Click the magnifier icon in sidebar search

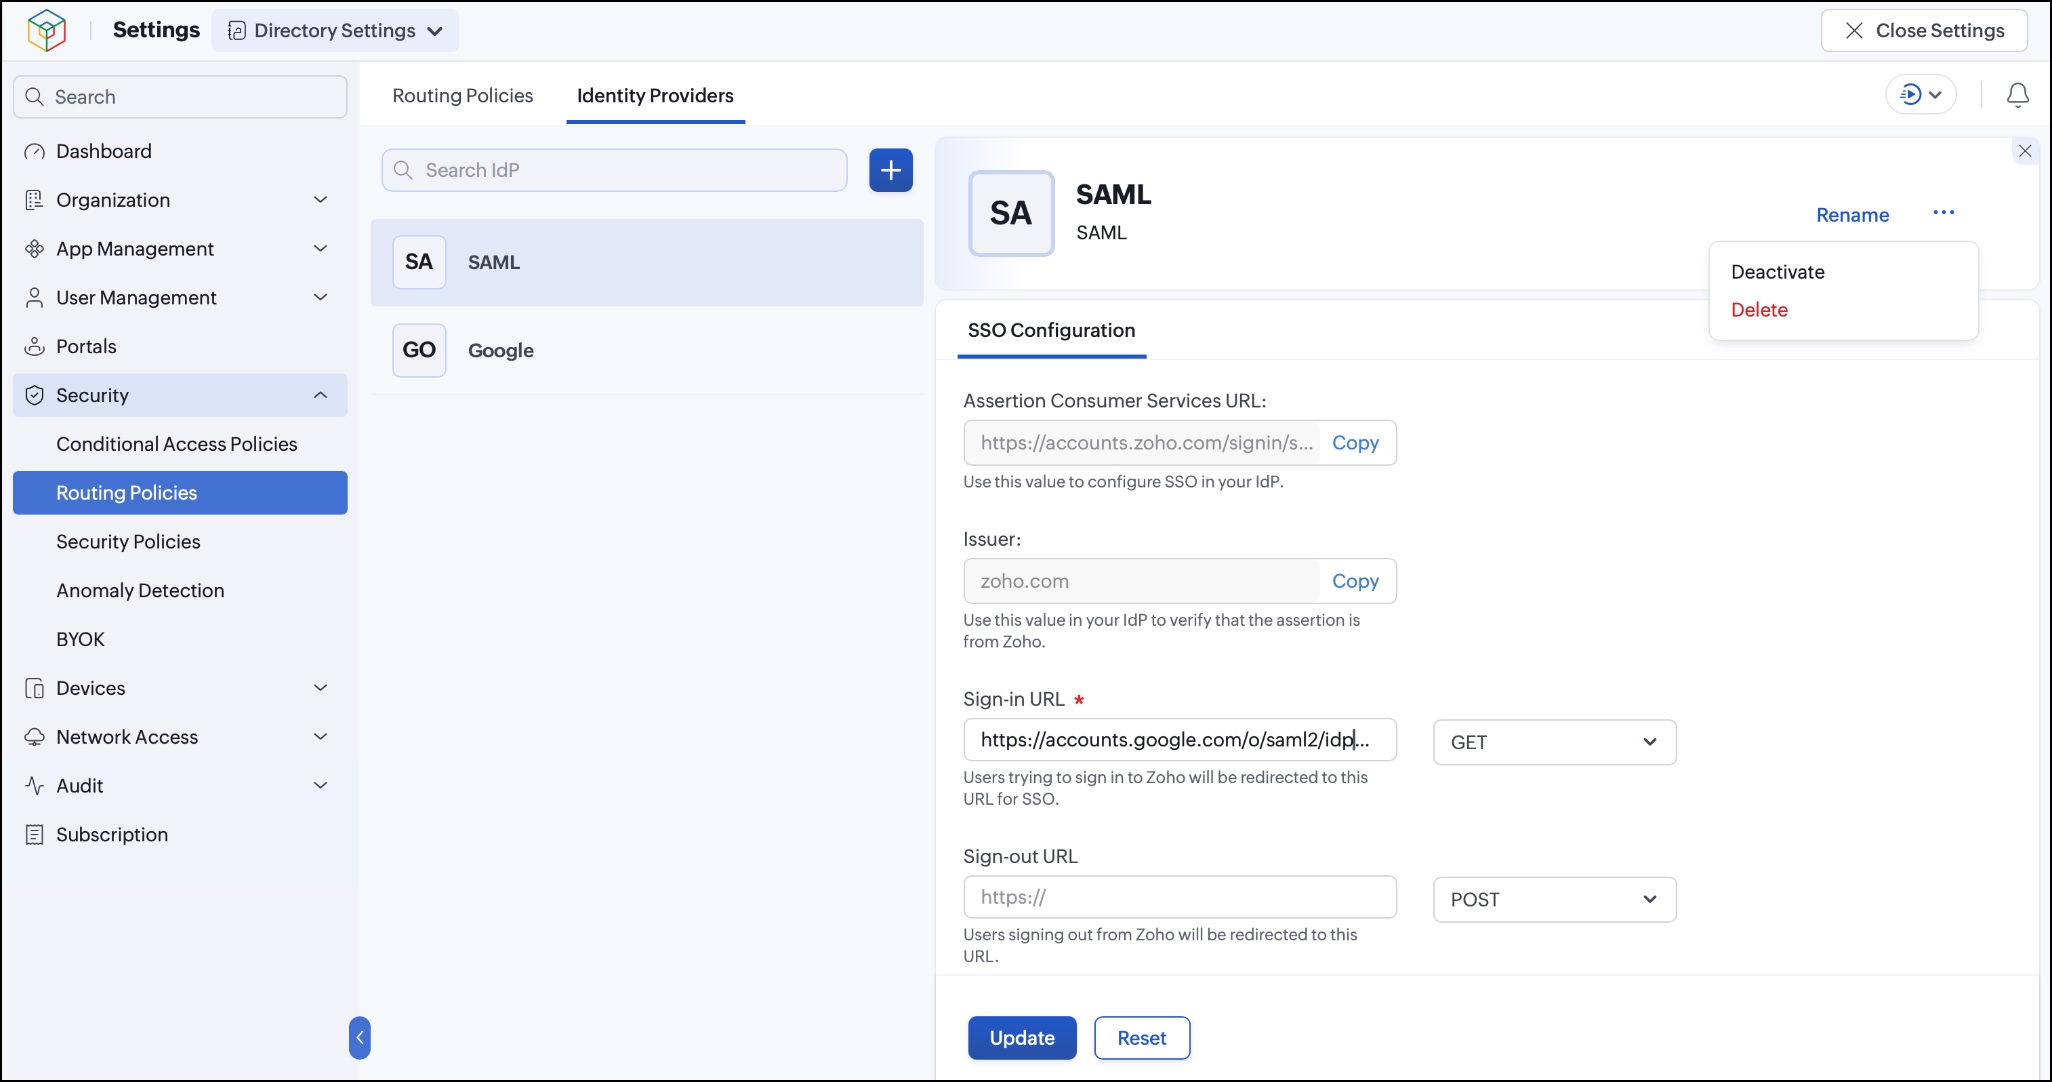(x=35, y=97)
